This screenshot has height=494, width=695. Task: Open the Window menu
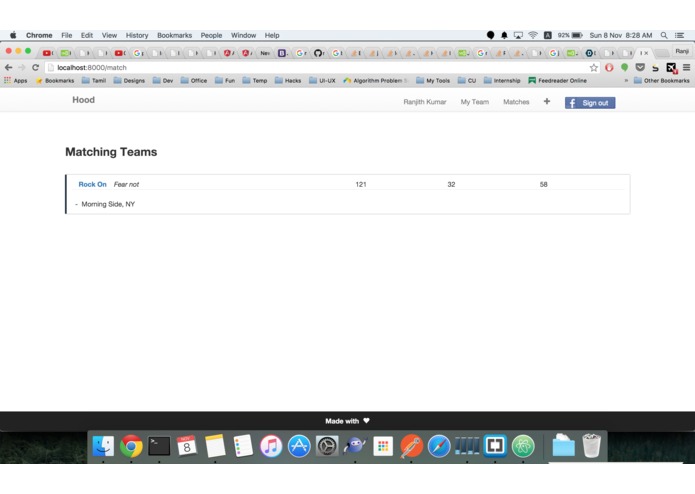pos(243,35)
